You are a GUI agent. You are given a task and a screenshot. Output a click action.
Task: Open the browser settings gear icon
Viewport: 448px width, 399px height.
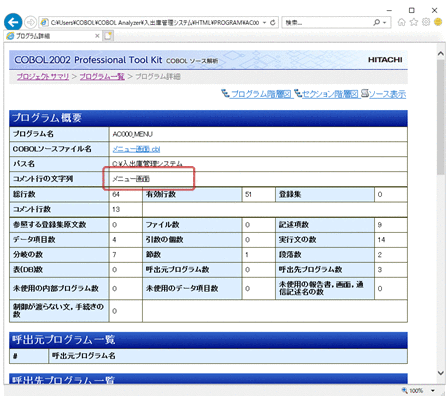coord(426,22)
